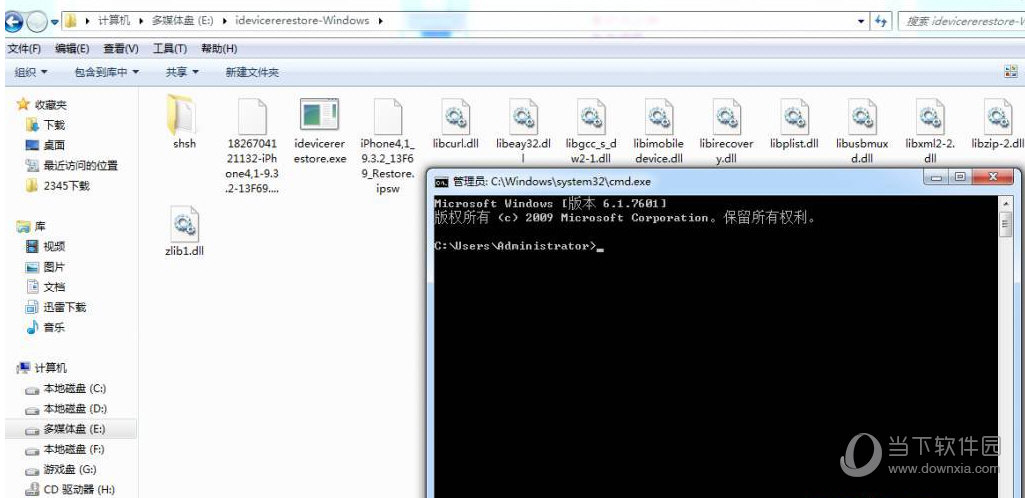Screen dimensions: 1025x498
Task: Select 计算机 in the navigation pane
Action: point(42,368)
